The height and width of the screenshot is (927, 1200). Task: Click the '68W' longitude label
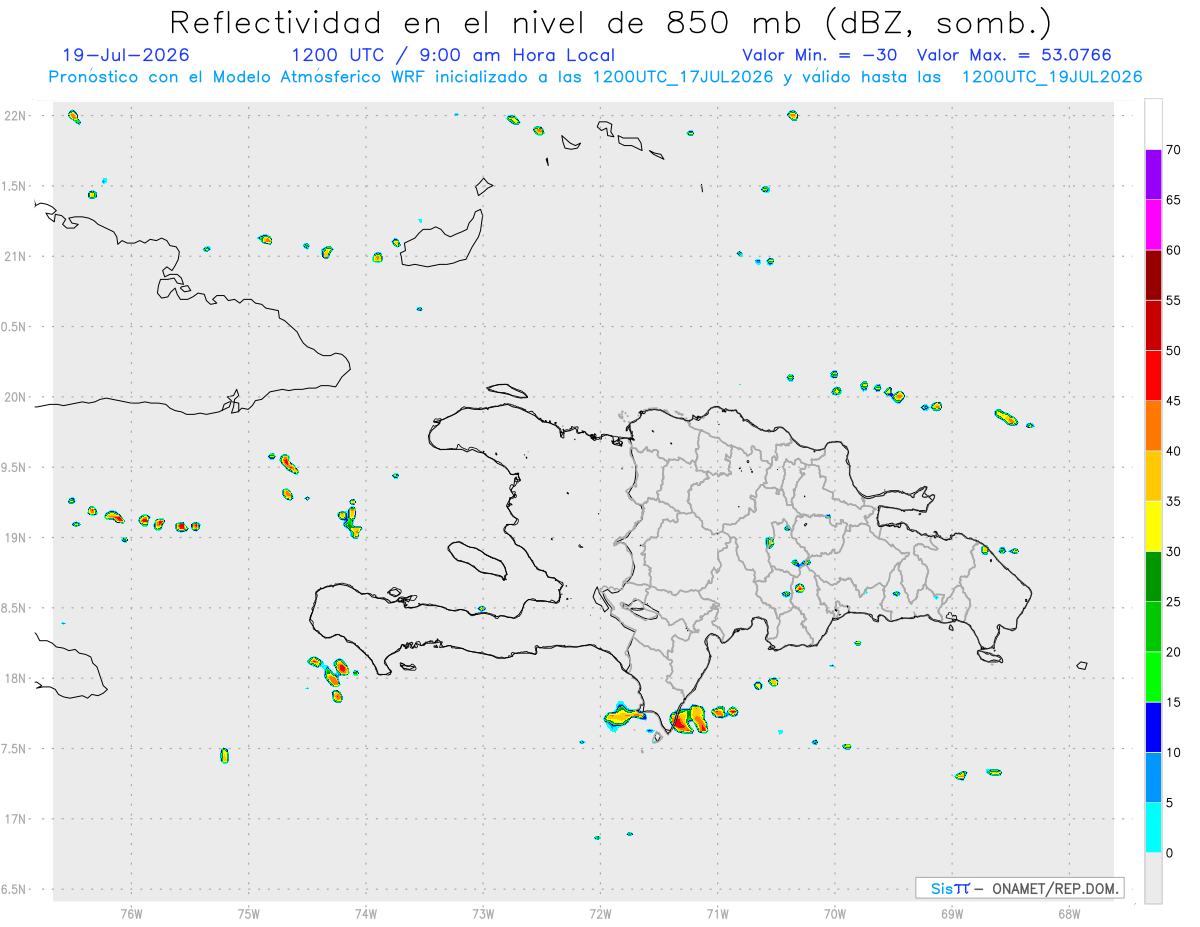[x=1069, y=913]
